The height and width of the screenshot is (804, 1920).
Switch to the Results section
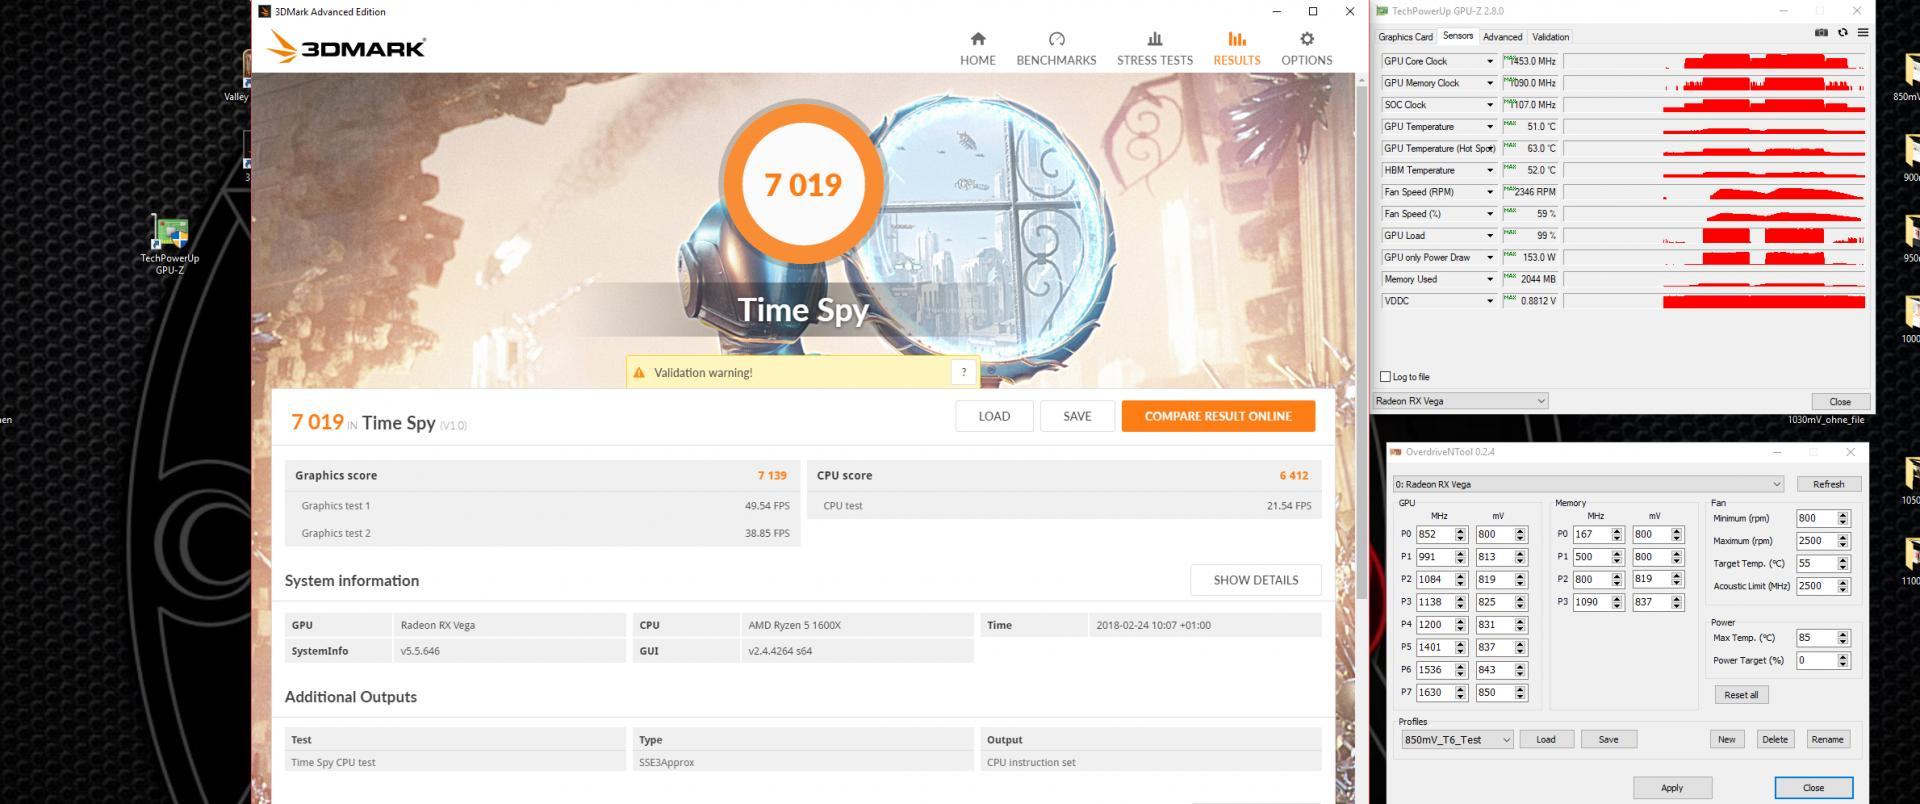coord(1237,48)
